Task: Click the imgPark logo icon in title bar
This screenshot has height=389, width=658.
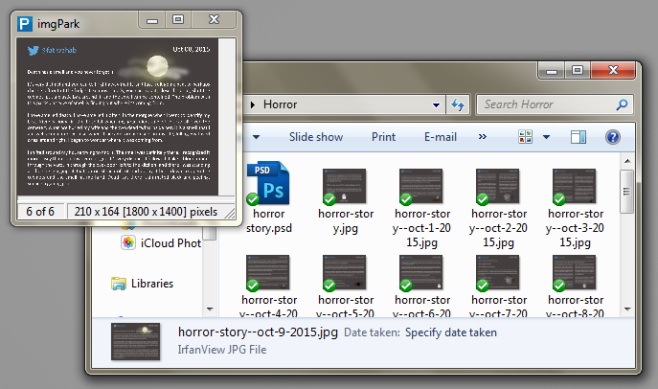Action: tap(25, 24)
